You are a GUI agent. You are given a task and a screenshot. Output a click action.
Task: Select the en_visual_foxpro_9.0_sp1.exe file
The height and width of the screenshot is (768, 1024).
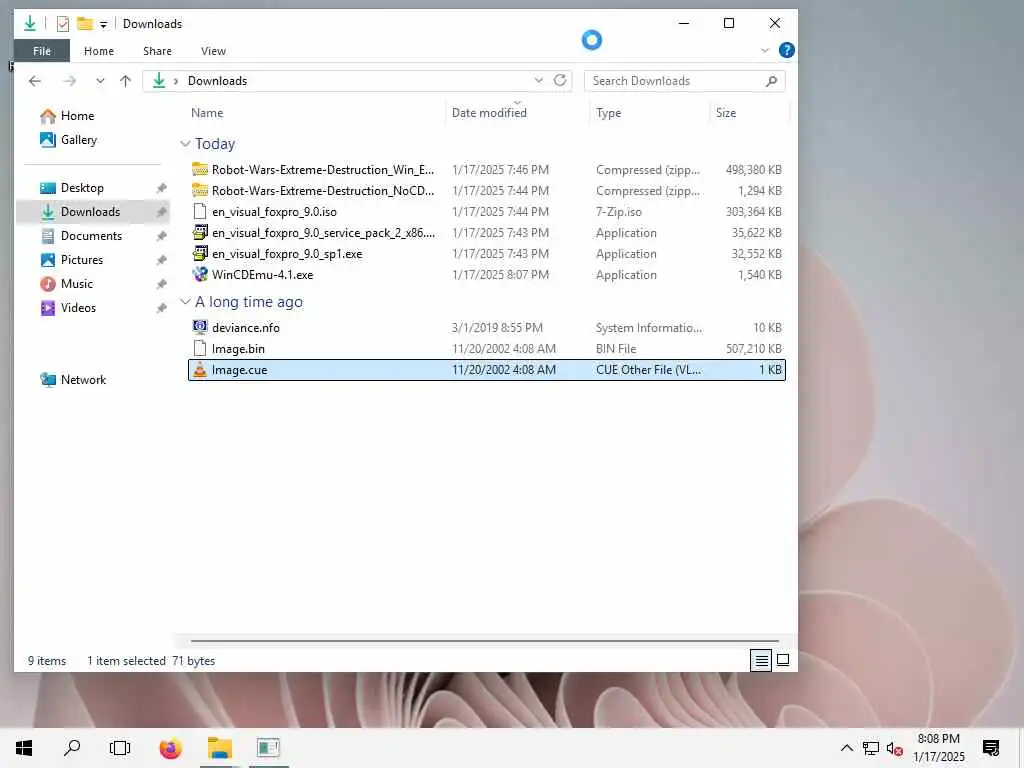tap(487, 254)
